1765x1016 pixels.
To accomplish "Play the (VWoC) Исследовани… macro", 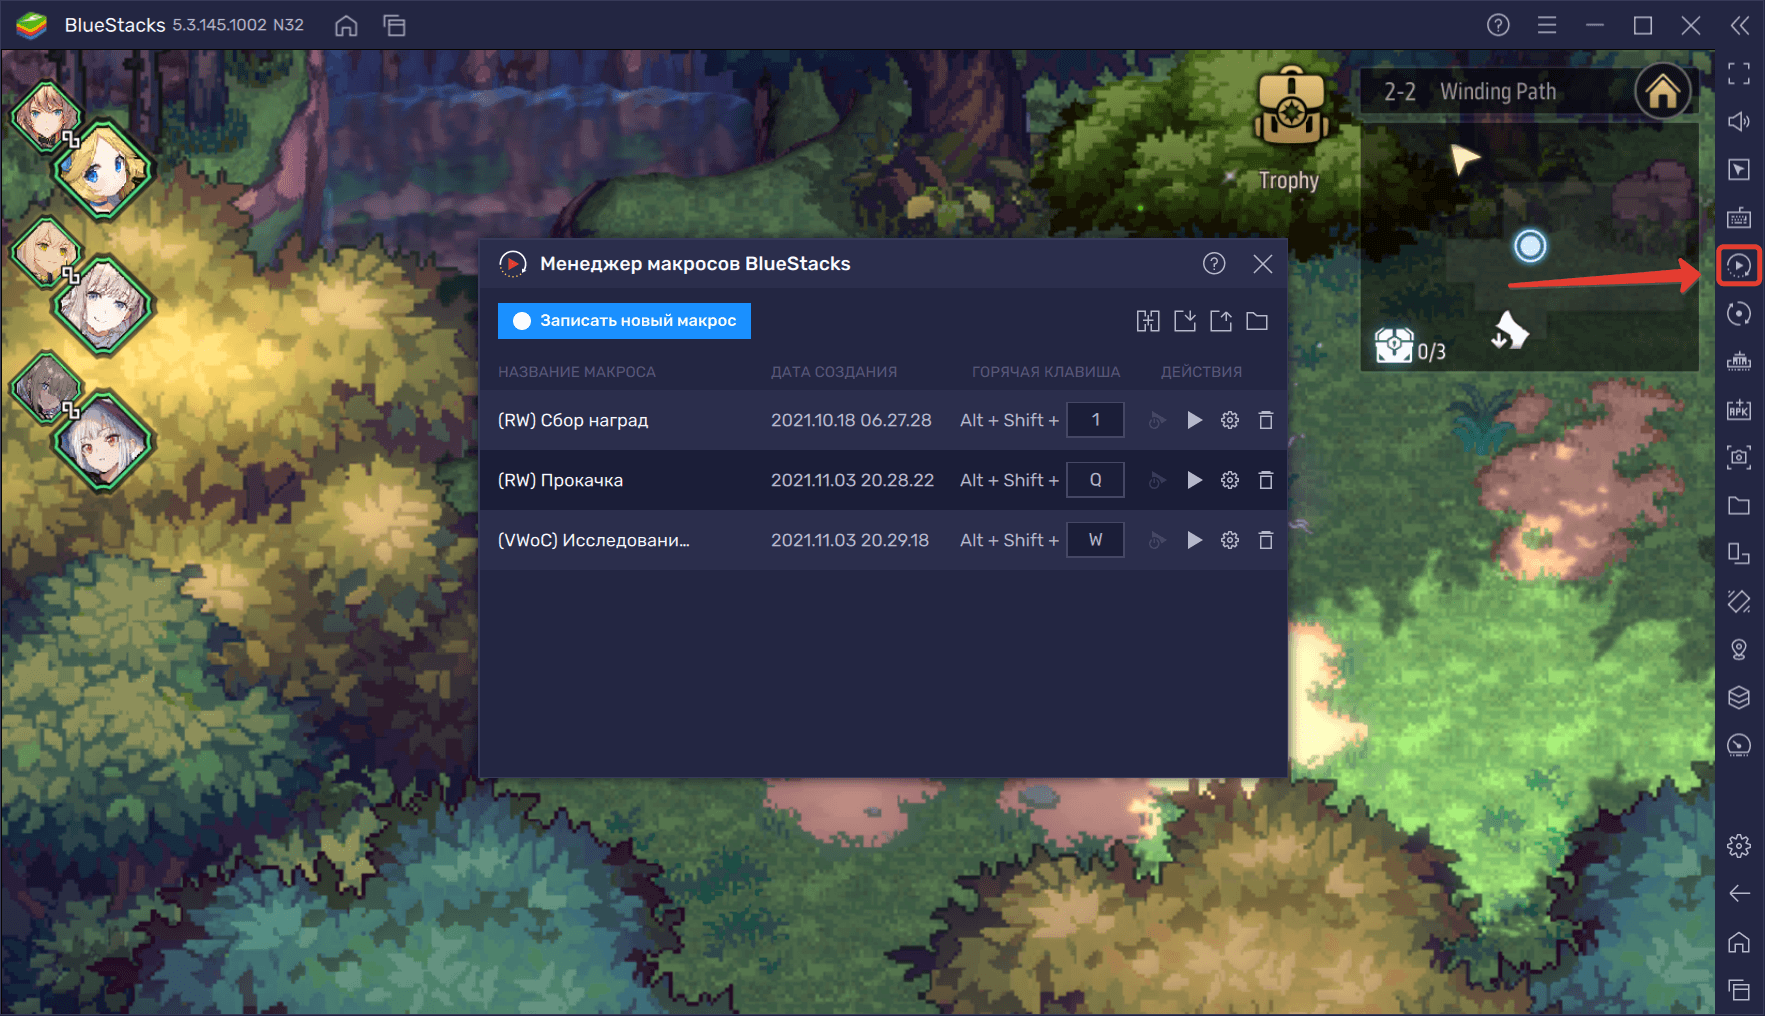I will [x=1194, y=540].
